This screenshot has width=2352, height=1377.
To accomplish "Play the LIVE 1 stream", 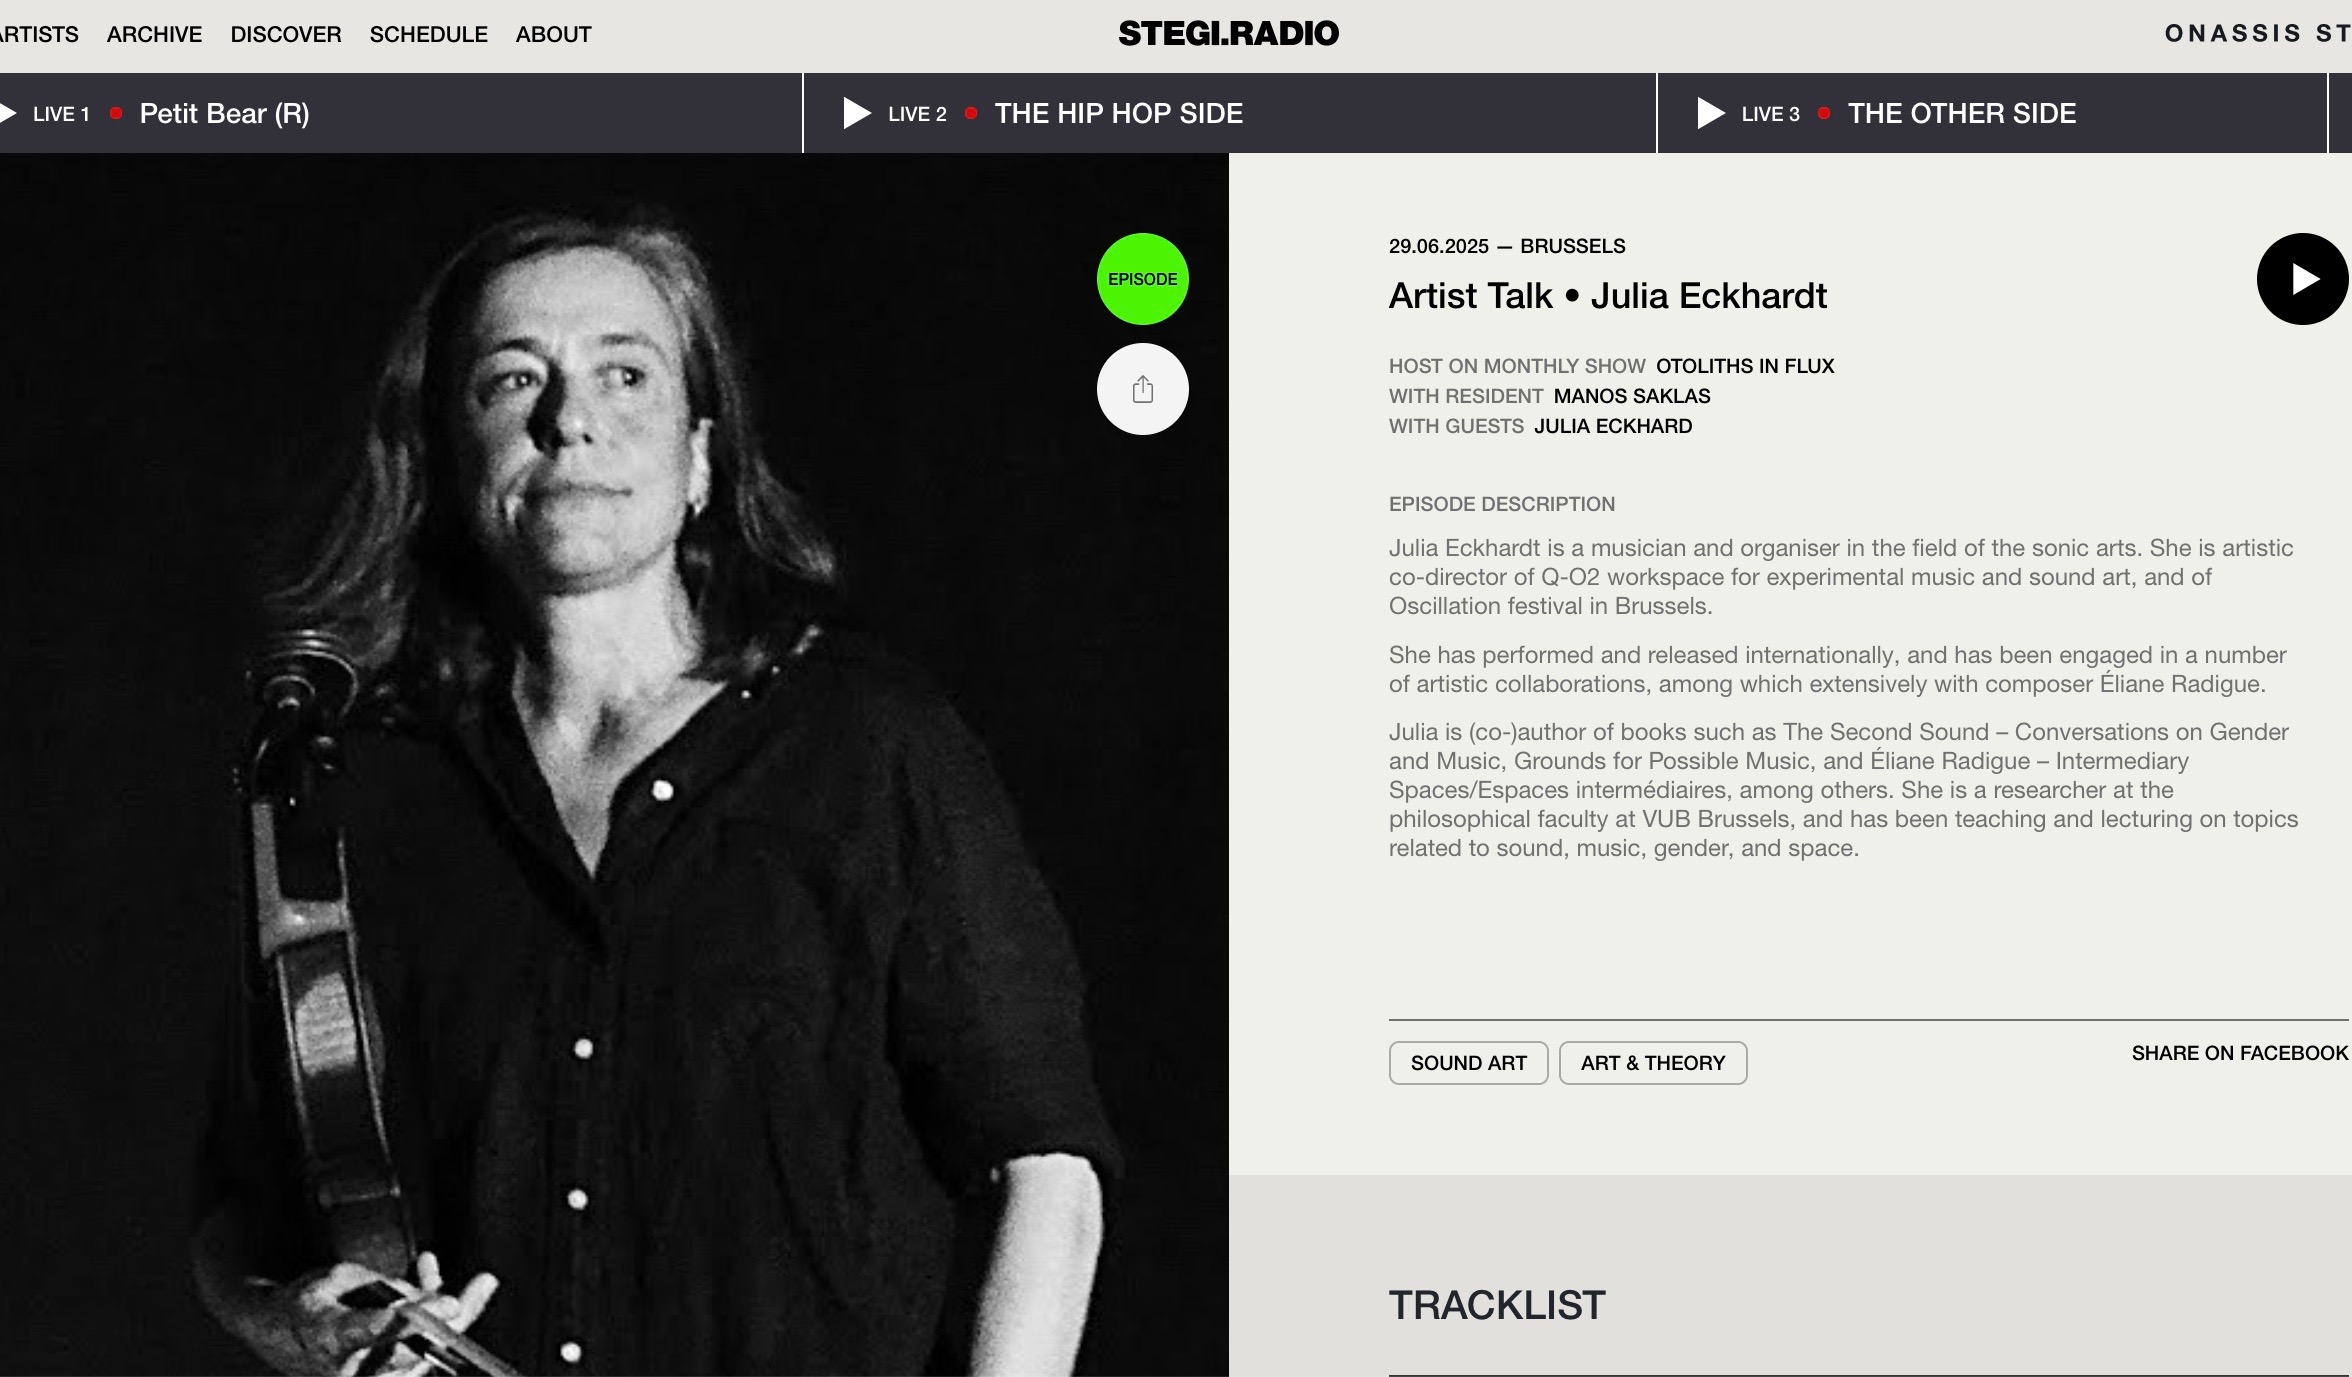I will (x=8, y=114).
